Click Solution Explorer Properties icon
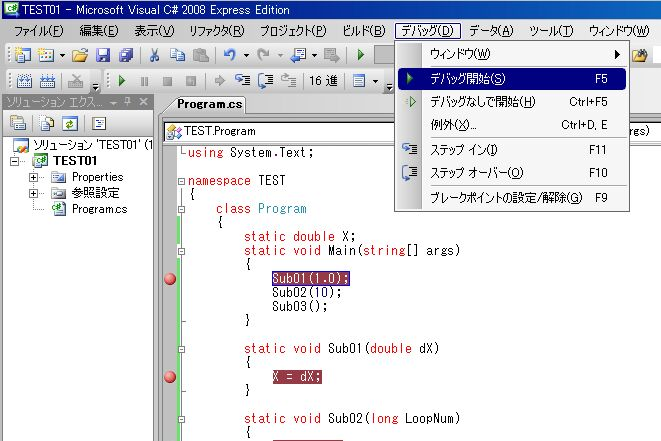661x441 pixels. point(18,124)
